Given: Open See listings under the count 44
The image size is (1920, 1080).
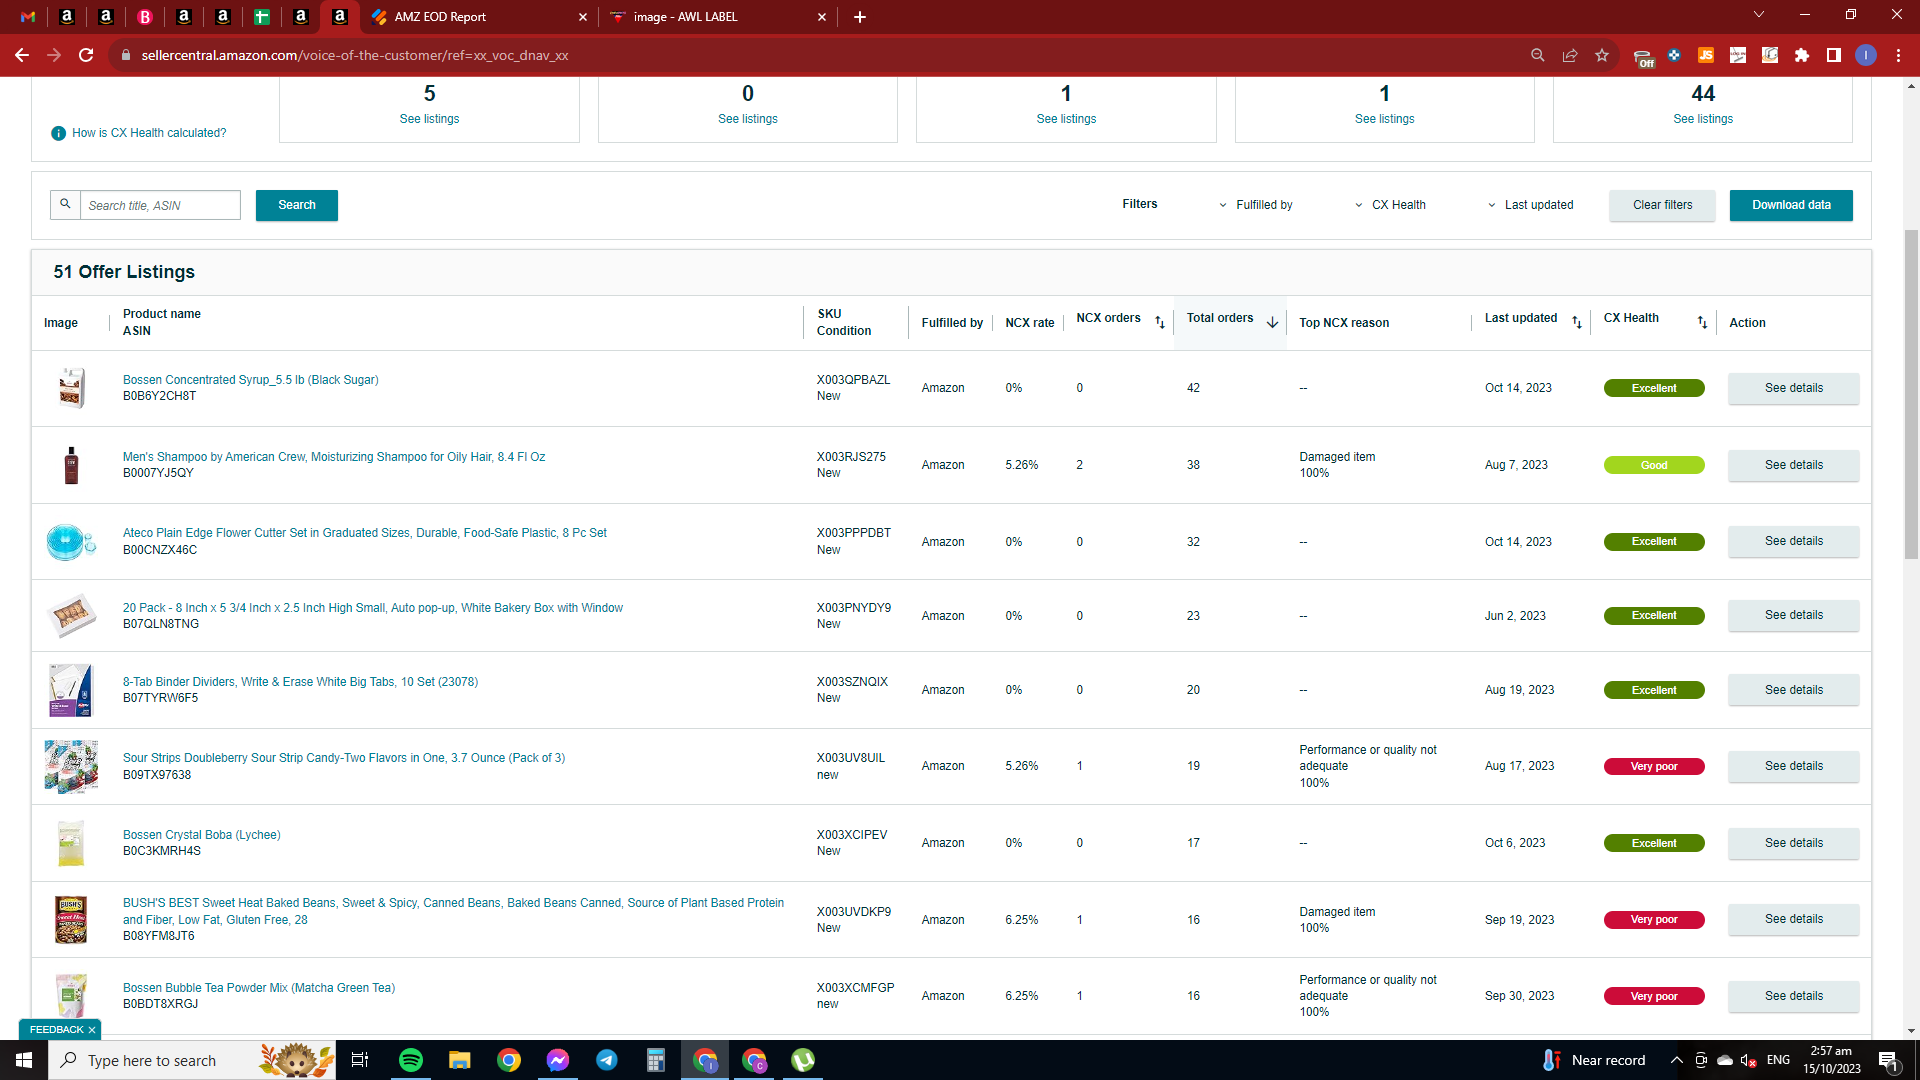Looking at the screenshot, I should [1703, 119].
